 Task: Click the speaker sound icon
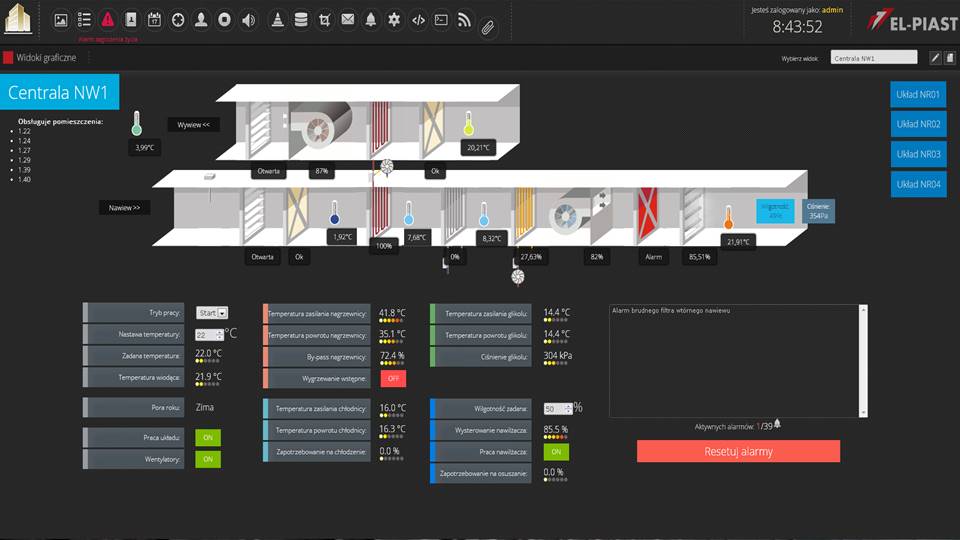pos(249,19)
